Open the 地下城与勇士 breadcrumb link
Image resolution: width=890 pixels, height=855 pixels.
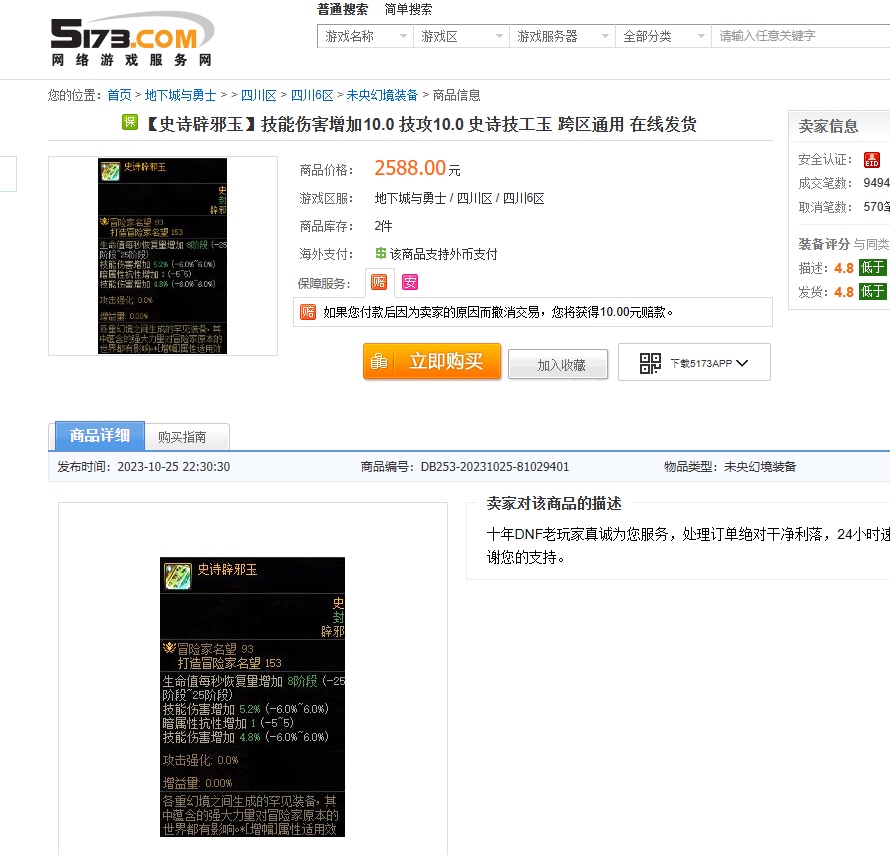pyautogui.click(x=180, y=95)
